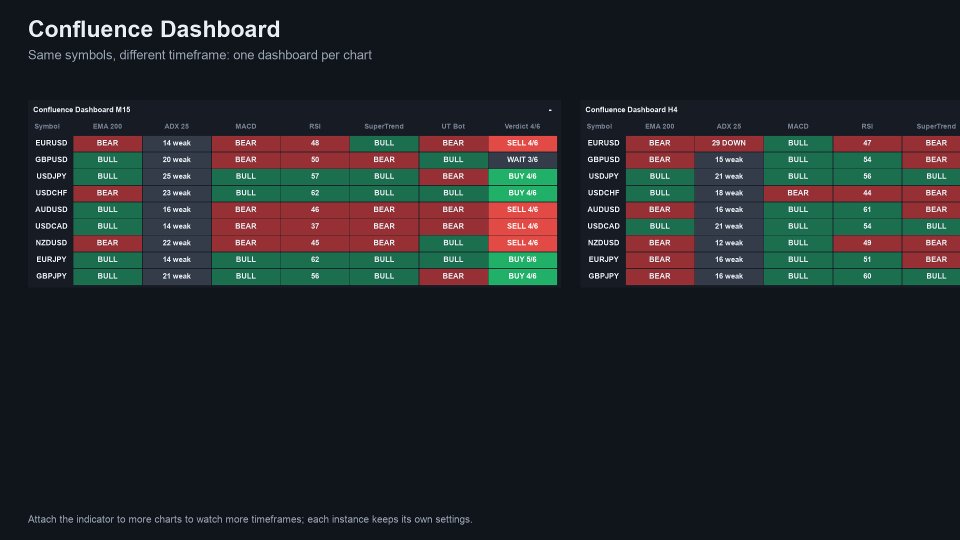
Task: Click M15 USDCHF EMA 200 BEAR cell
Action: point(107,192)
